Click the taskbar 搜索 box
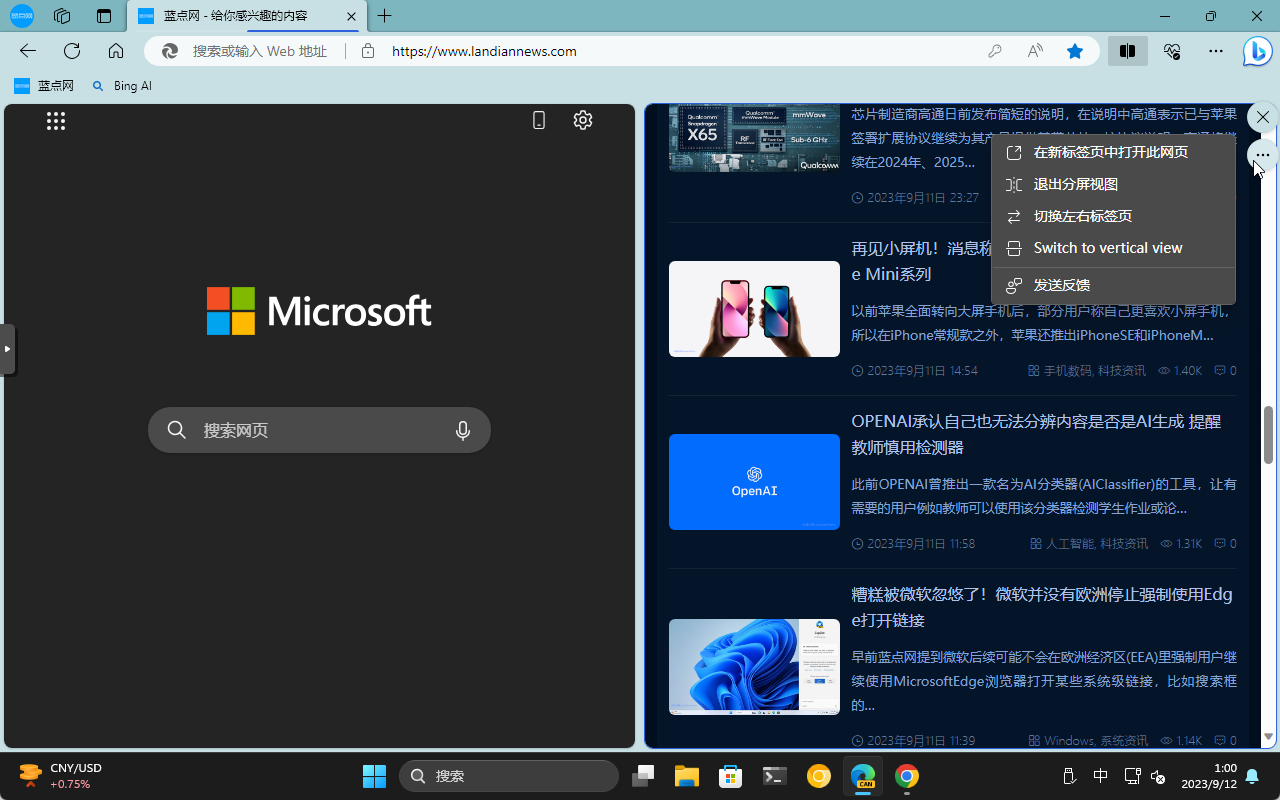The height and width of the screenshot is (800, 1280). (509, 776)
